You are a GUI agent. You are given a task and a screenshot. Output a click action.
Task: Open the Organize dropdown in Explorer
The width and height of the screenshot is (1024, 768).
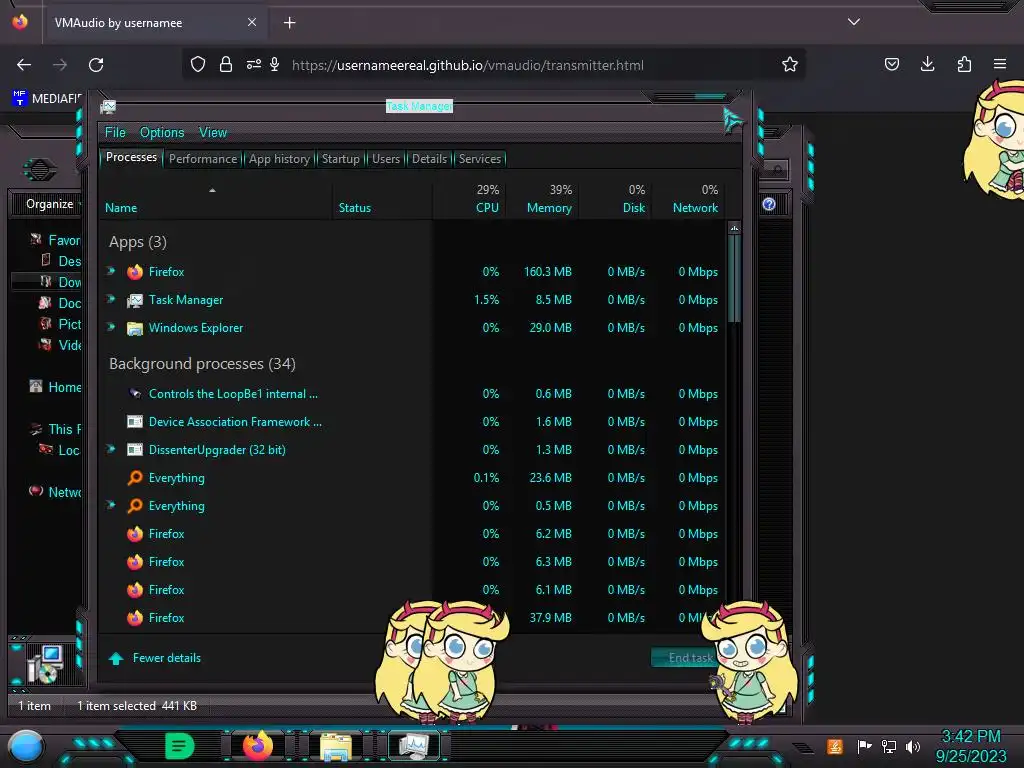(x=52, y=204)
